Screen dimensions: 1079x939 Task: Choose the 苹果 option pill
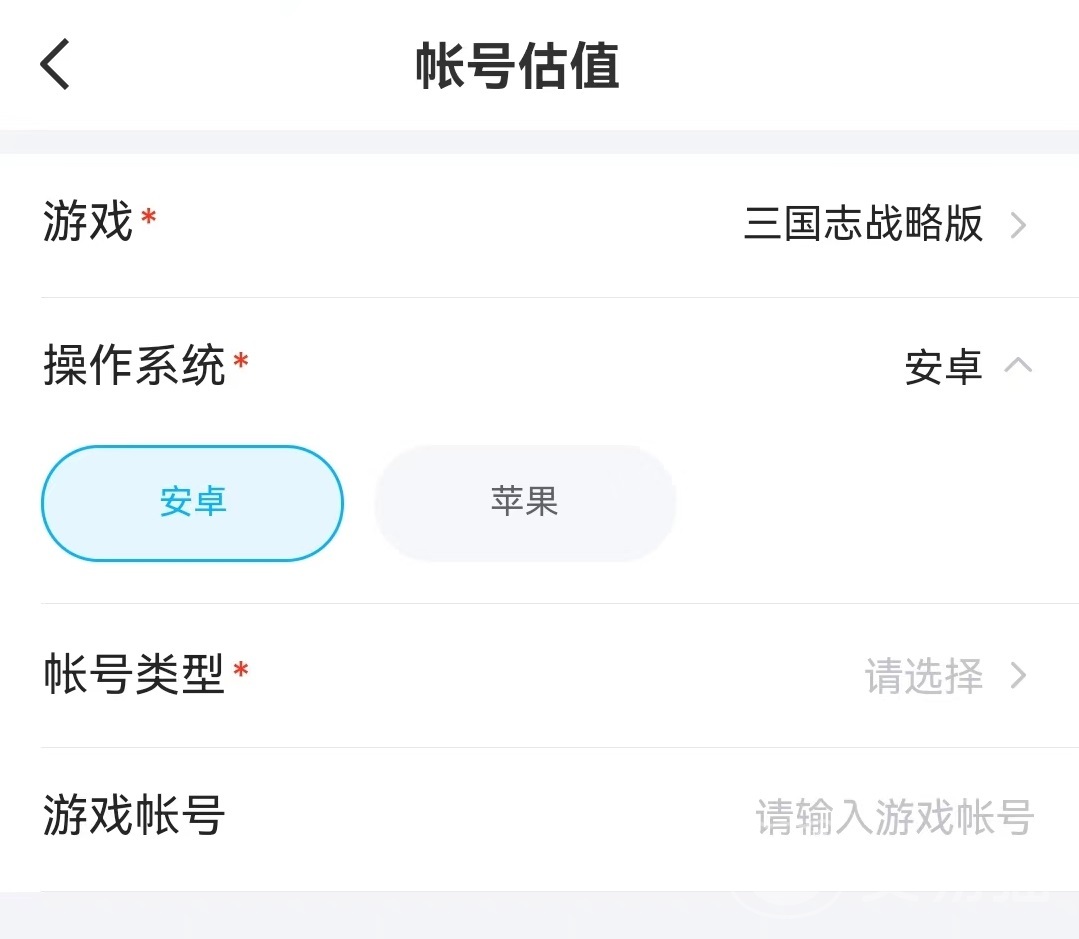525,503
